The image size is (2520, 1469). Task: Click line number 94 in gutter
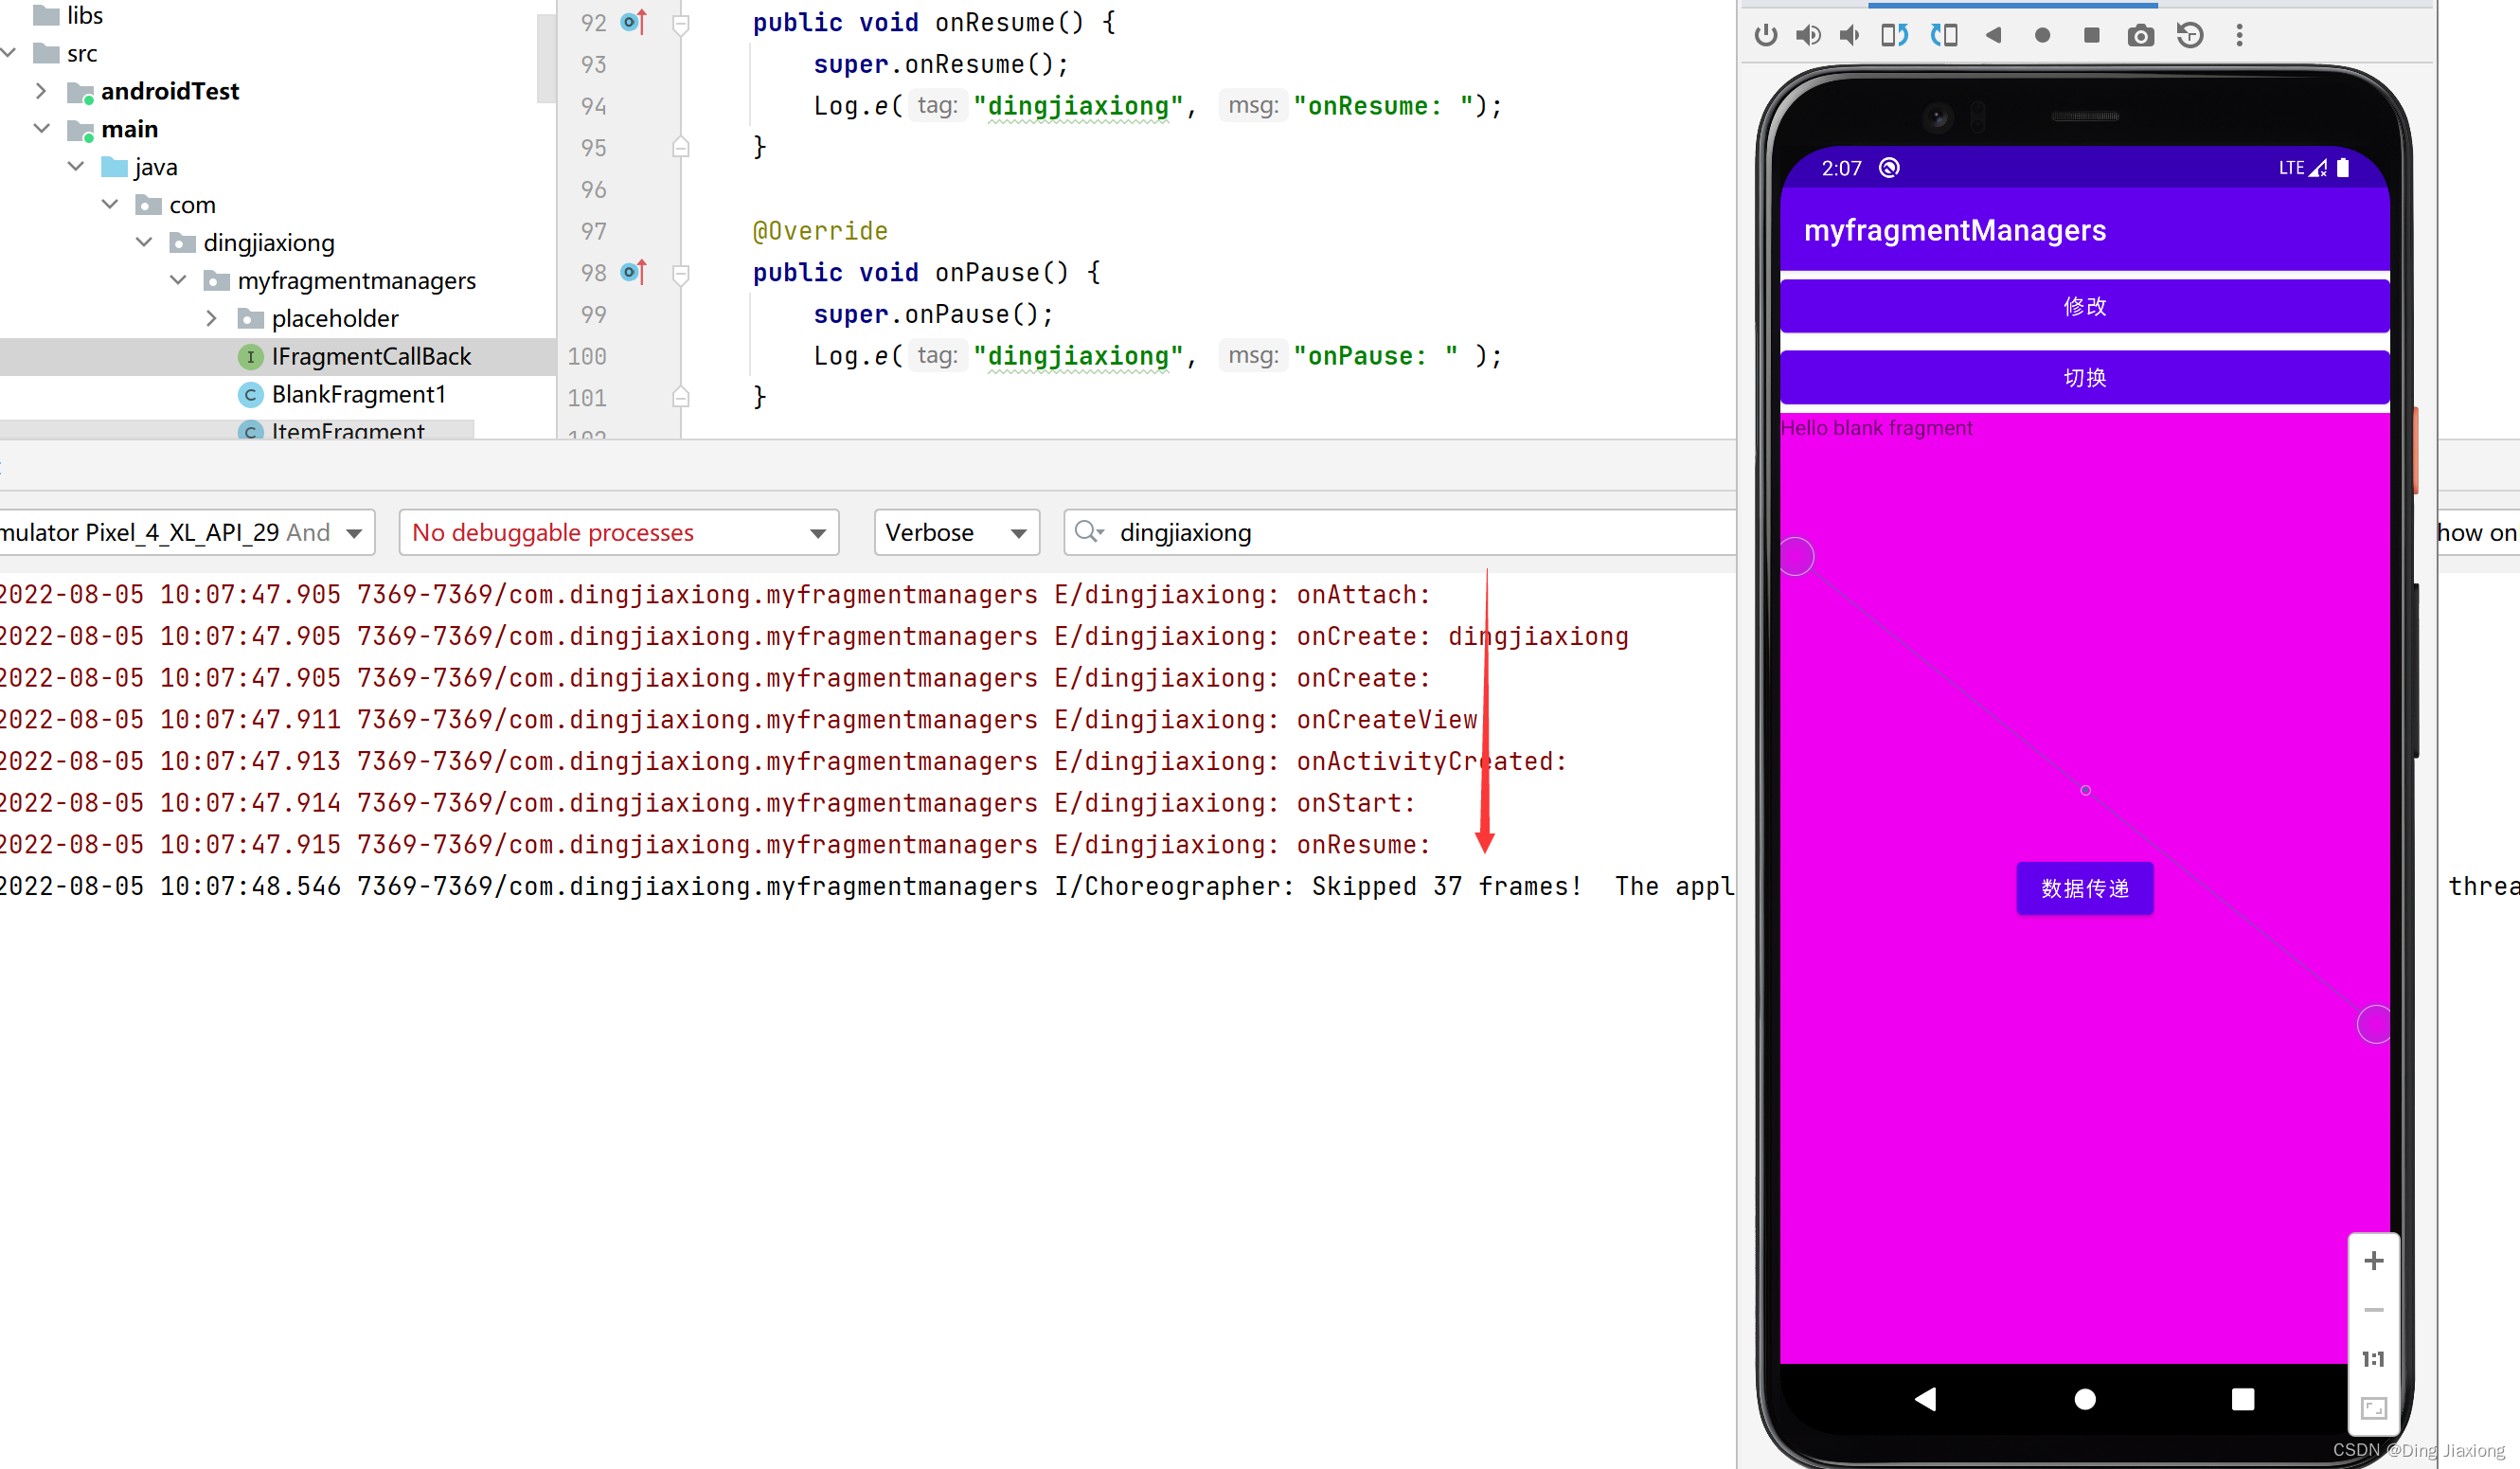click(x=593, y=106)
